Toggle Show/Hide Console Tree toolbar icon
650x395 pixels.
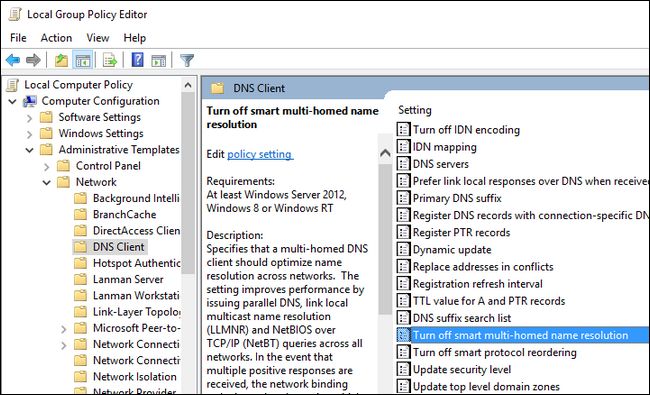[x=82, y=61]
